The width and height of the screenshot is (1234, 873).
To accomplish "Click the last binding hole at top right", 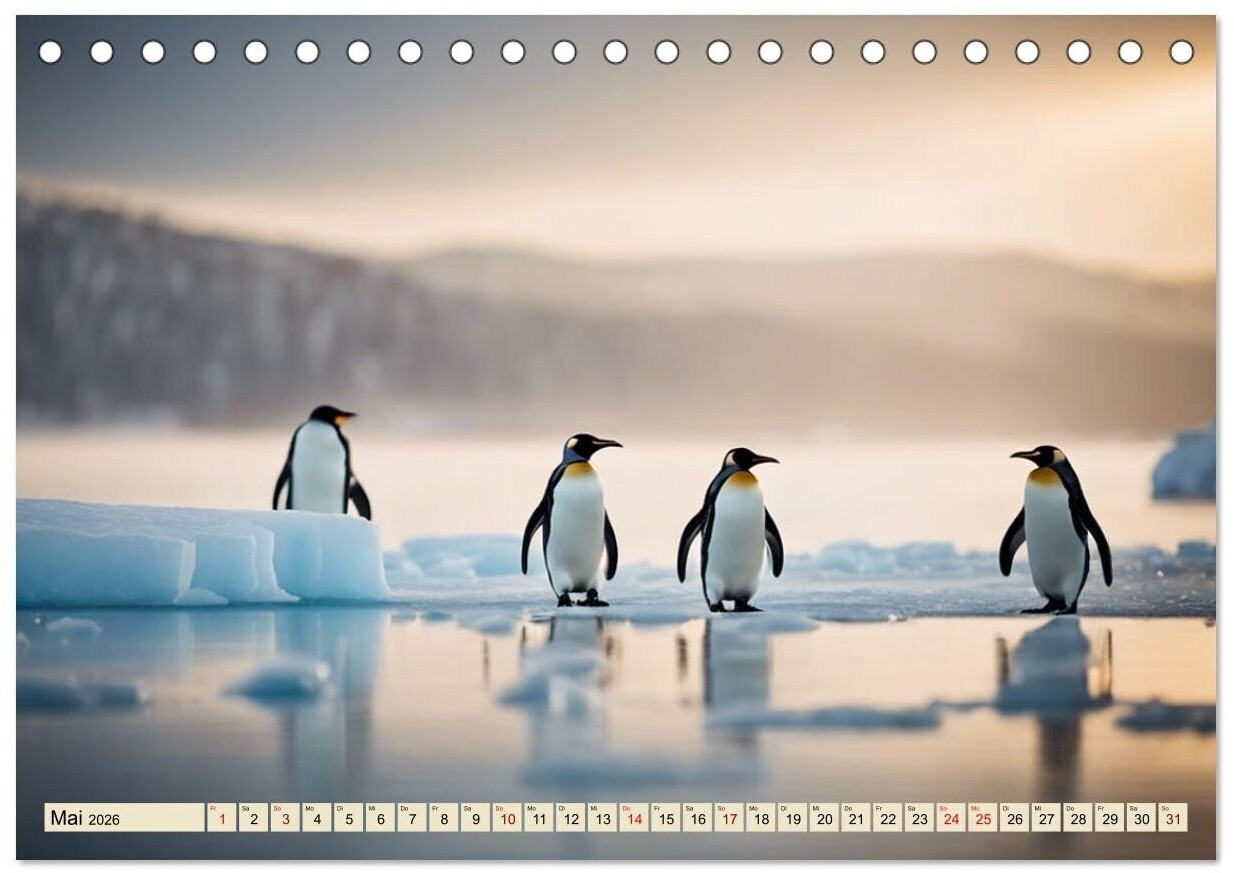I will 1181,52.
